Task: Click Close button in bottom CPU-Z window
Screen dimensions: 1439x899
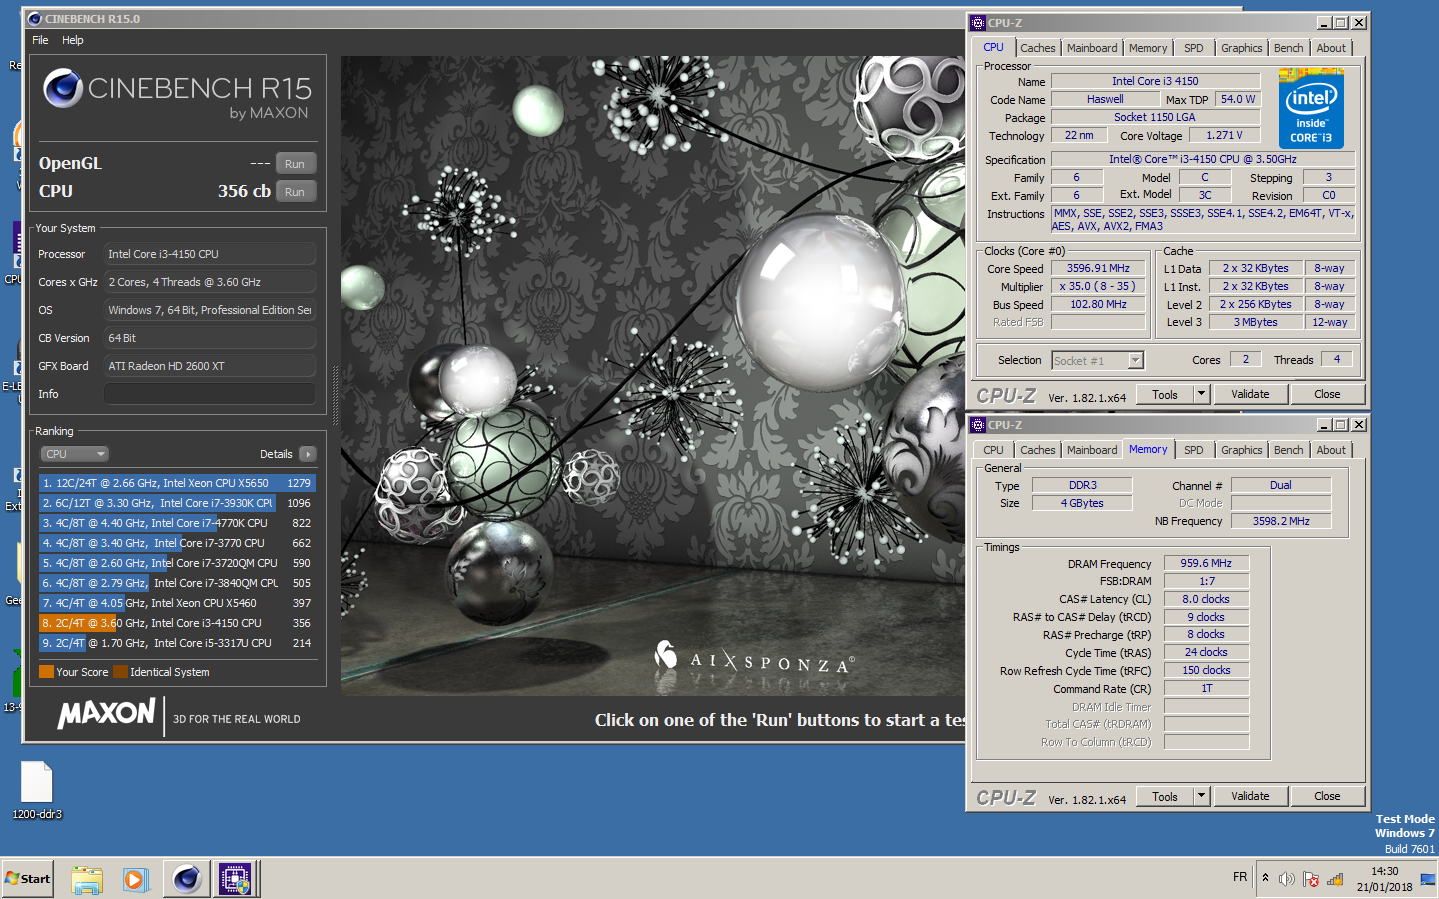Action: [x=1327, y=797]
